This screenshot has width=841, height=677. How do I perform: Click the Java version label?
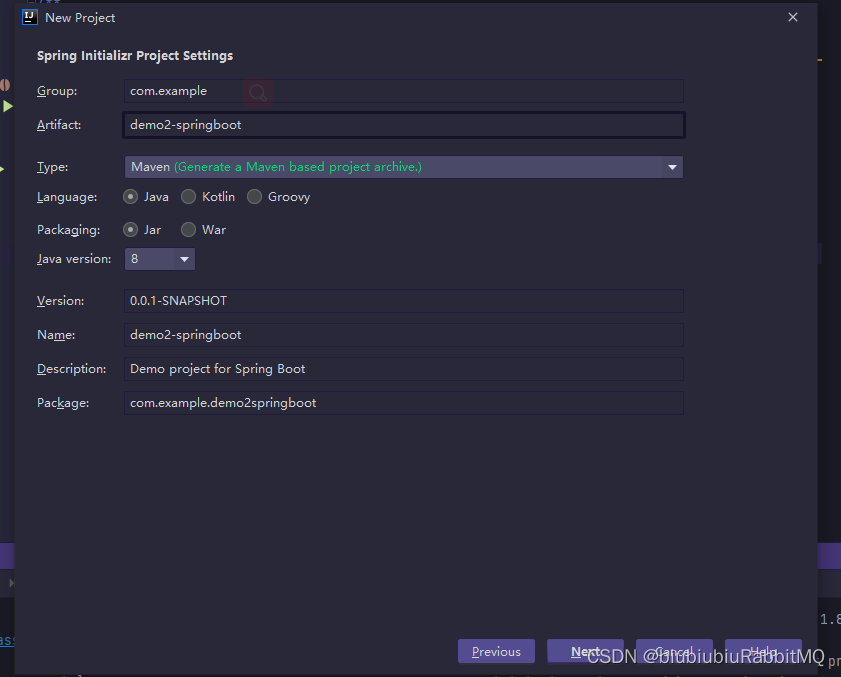click(74, 259)
